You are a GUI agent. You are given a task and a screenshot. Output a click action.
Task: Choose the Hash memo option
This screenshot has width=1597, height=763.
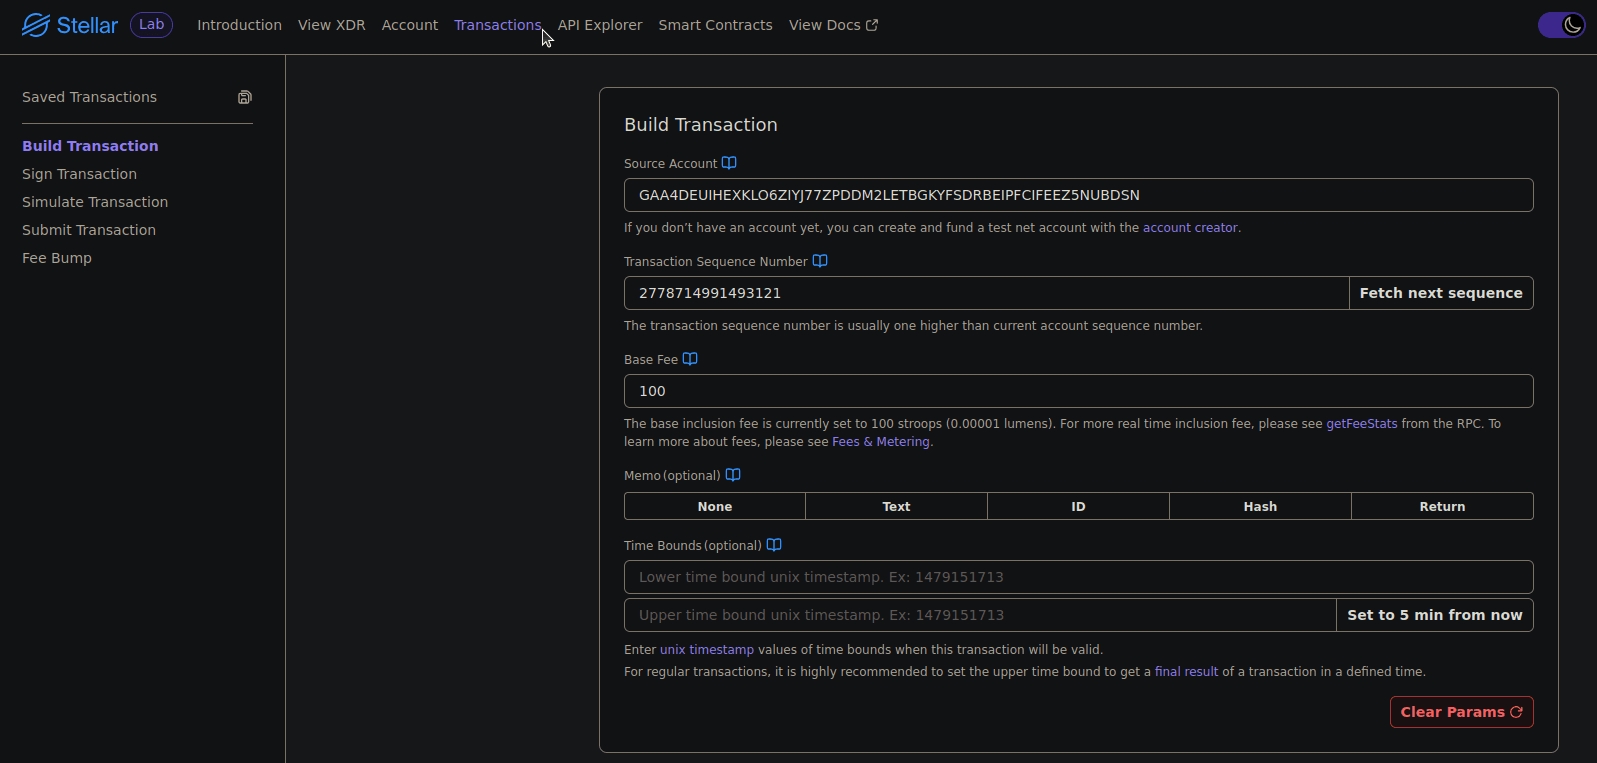1260,506
